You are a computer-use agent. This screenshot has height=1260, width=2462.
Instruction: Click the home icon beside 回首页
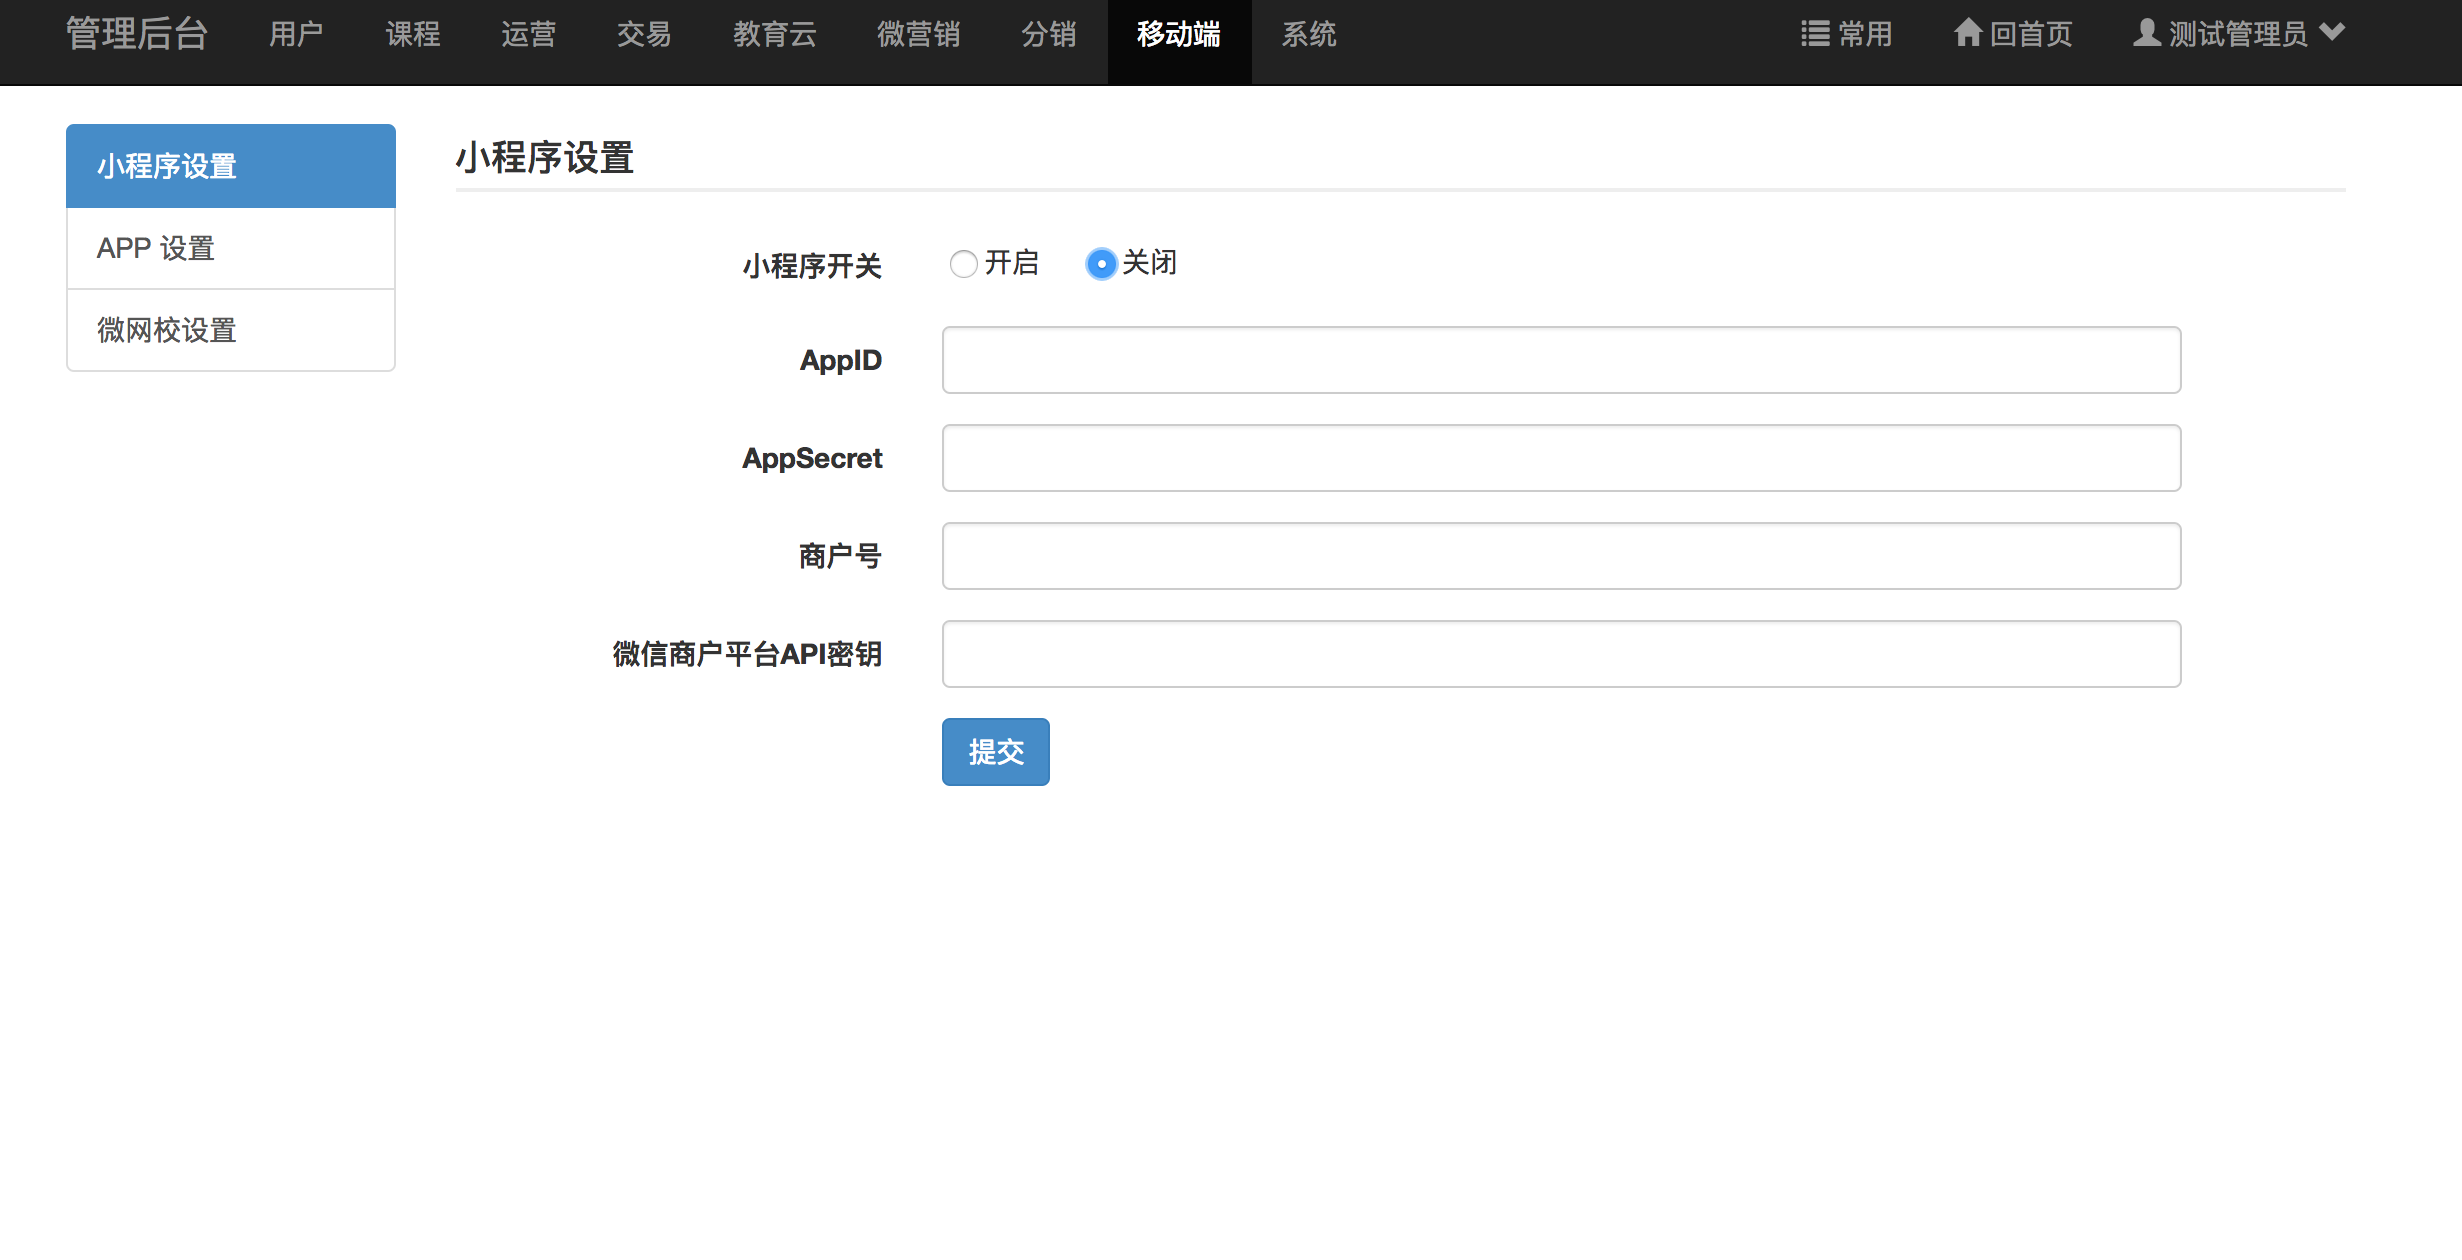point(1968,33)
